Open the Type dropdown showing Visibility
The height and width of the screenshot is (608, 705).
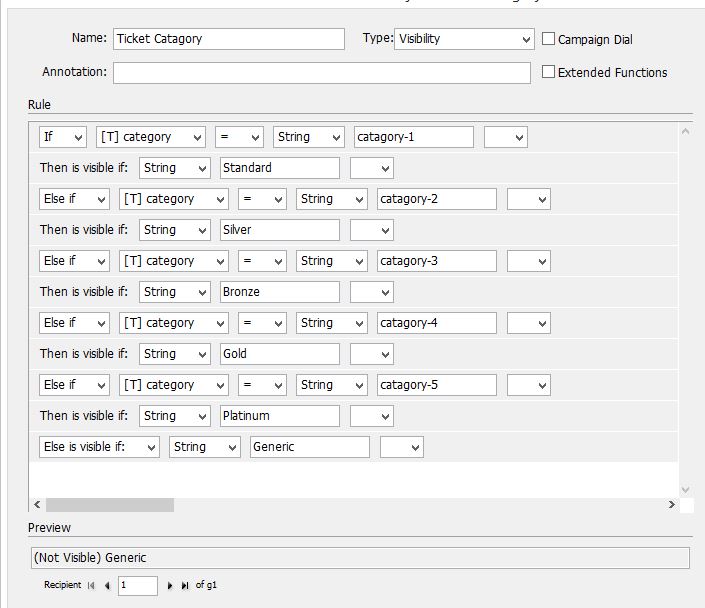[464, 39]
